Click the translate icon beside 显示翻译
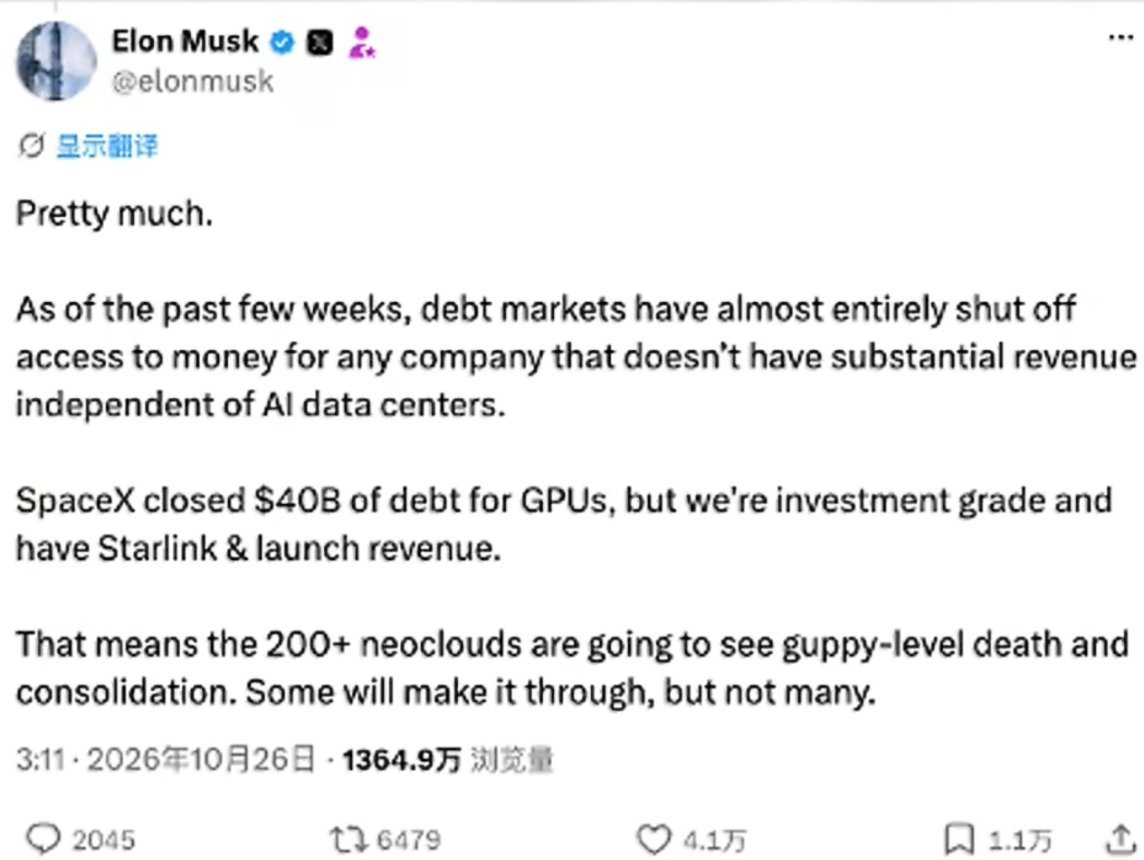Viewport: 1144px width, 860px height. coord(31,146)
